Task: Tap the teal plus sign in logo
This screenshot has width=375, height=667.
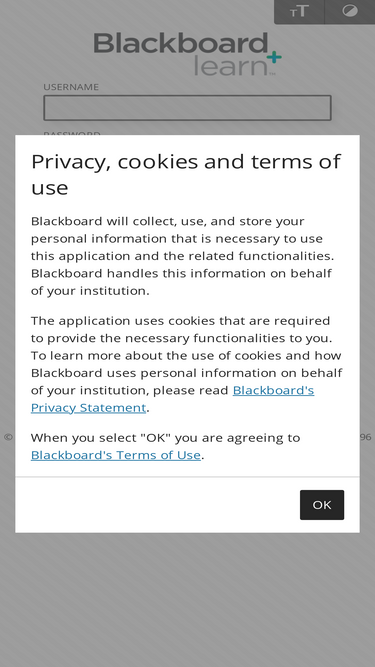Action: click(274, 57)
